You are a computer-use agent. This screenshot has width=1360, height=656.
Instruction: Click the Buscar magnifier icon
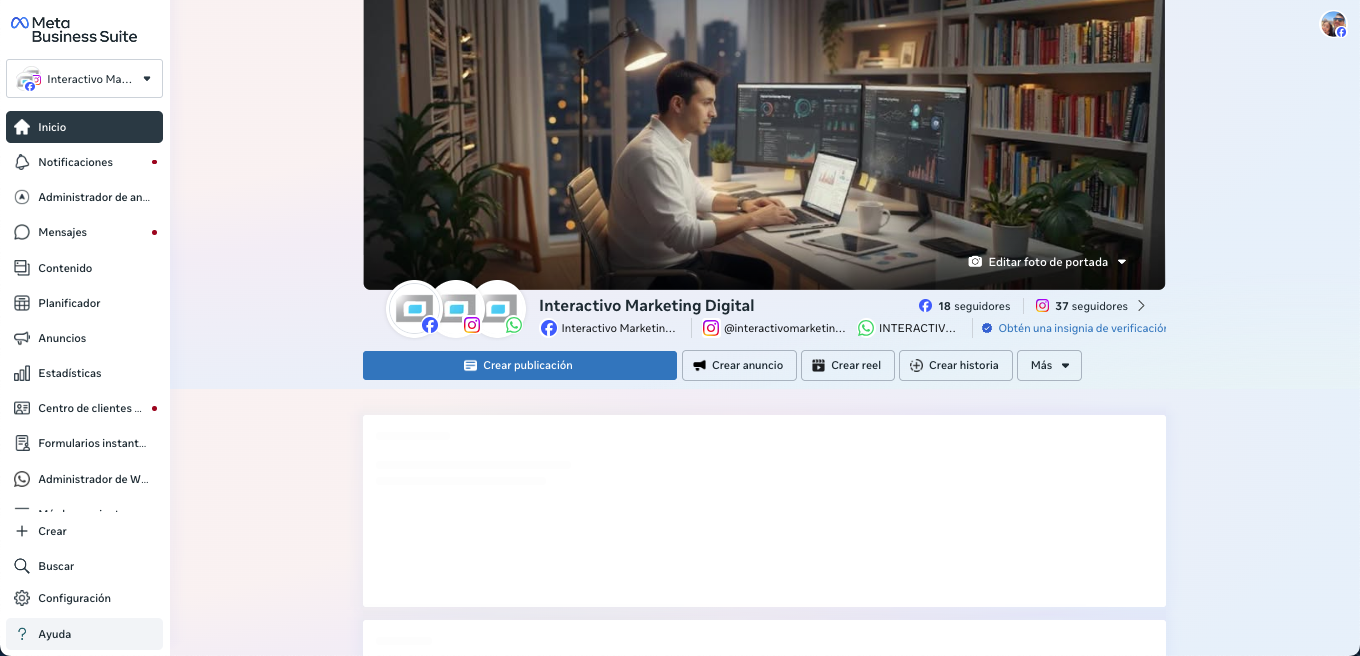[x=22, y=566]
